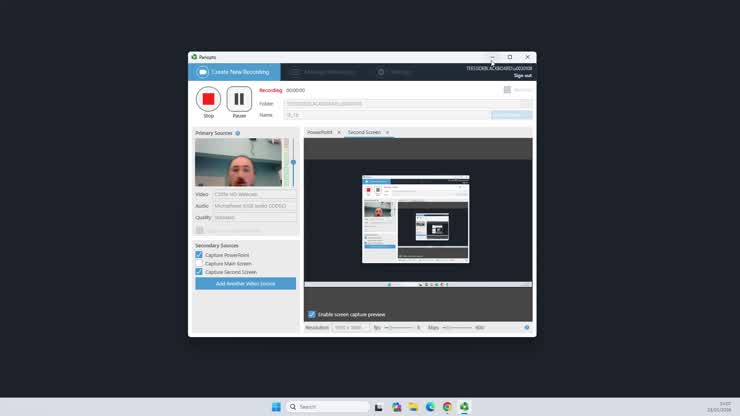Open the Settings tab
Image resolution: width=740 pixels, height=416 pixels.
click(395, 72)
